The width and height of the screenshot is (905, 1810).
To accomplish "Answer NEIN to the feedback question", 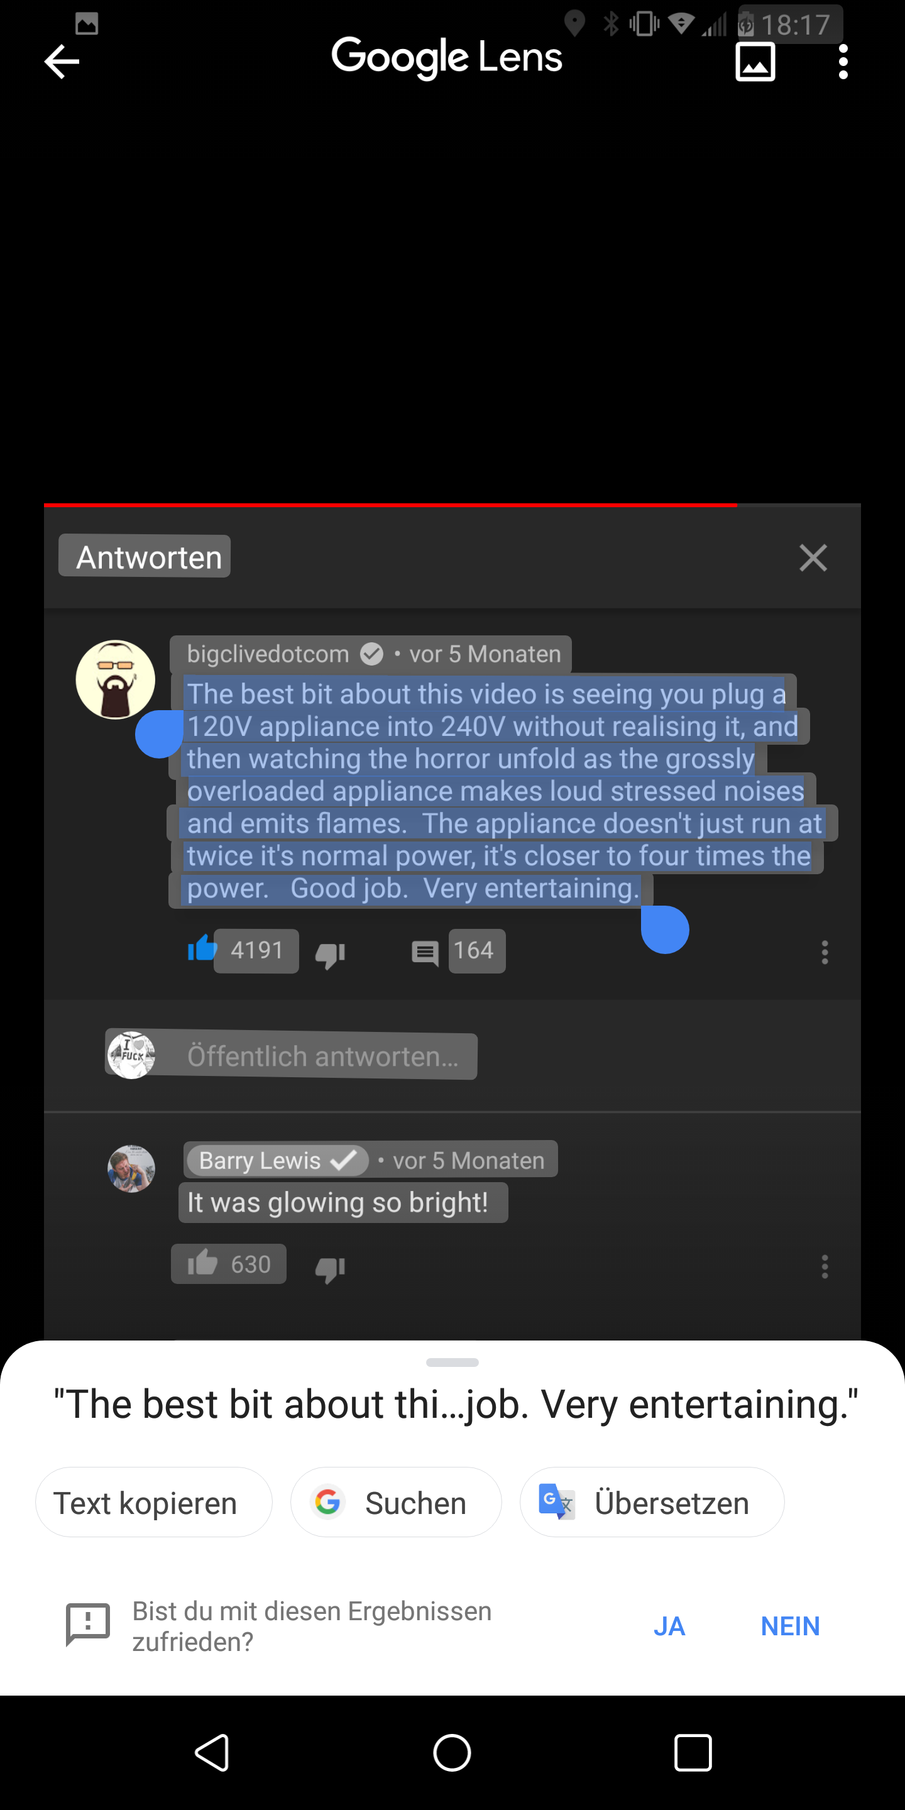I will point(790,1626).
